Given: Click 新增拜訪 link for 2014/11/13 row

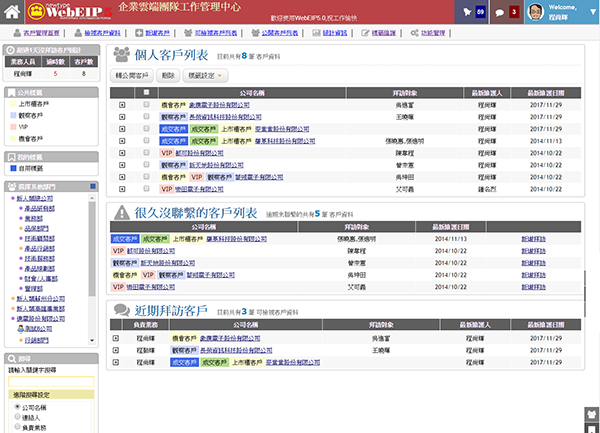Looking at the screenshot, I should [534, 239].
